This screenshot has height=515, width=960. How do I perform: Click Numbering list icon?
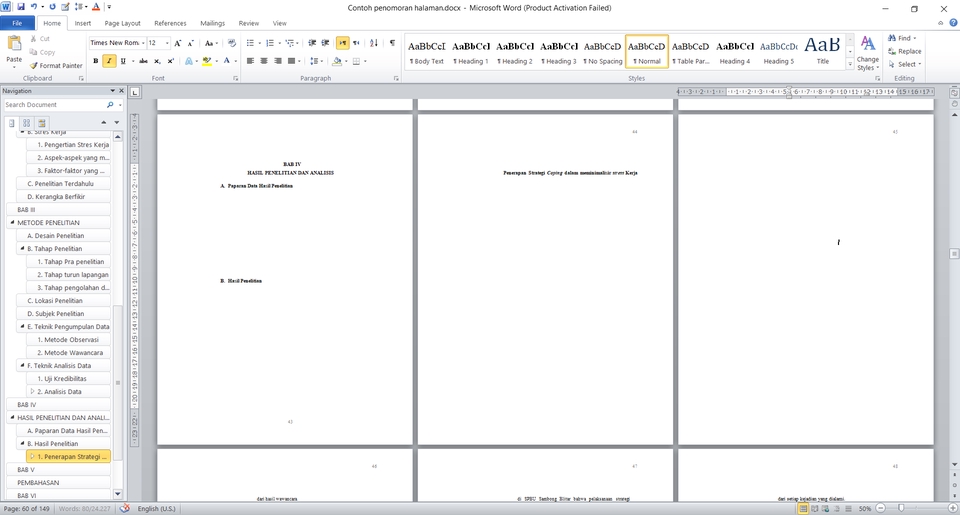[269, 43]
